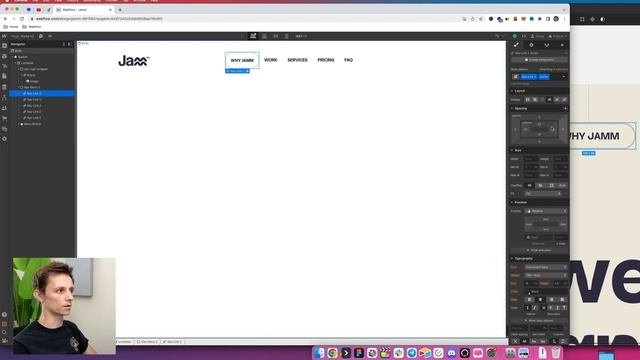
Task: Set display to block
Action: (x=527, y=100)
